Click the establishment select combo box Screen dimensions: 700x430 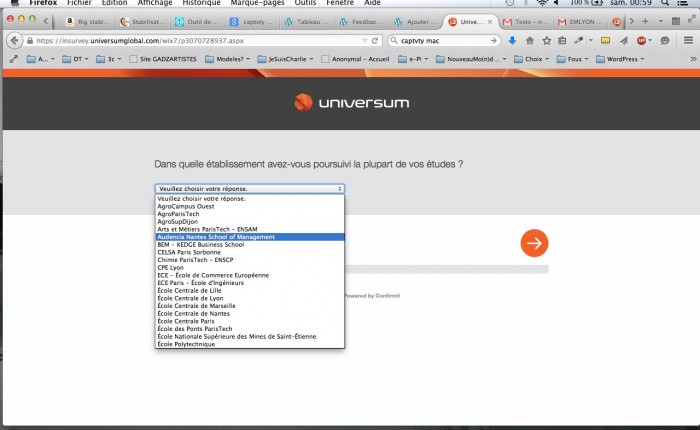(250, 189)
